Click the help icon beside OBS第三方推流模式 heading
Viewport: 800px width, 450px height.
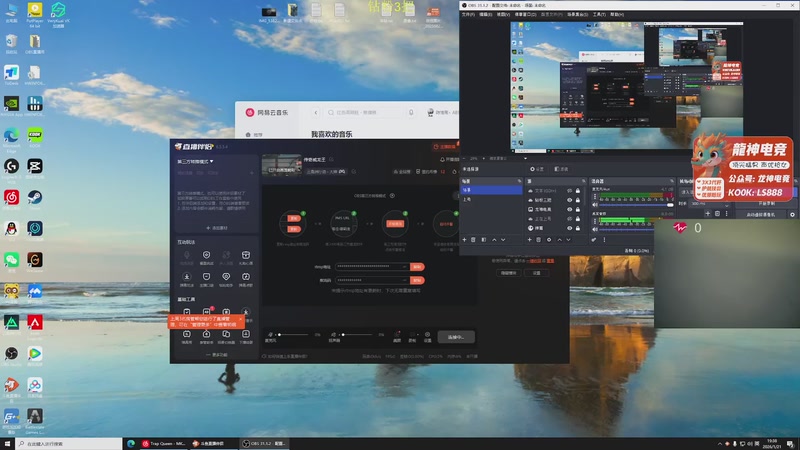click(x=392, y=195)
